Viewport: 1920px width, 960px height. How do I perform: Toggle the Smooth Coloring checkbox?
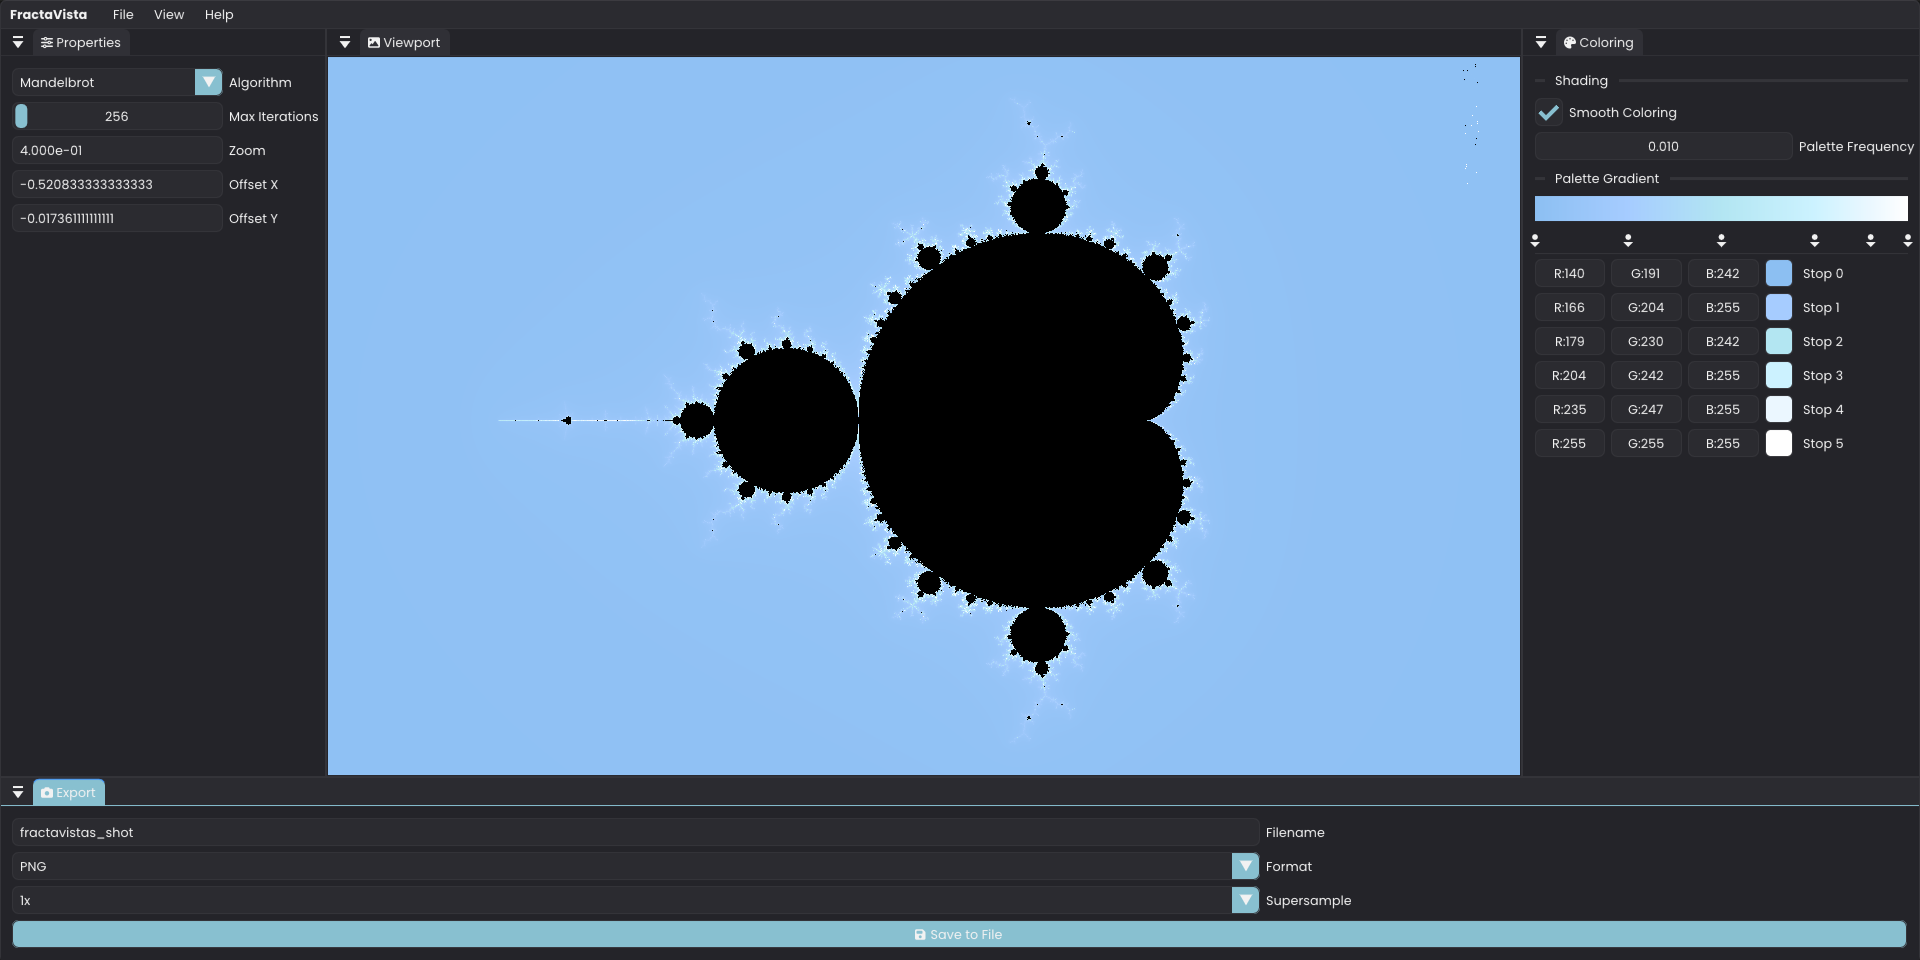tap(1549, 113)
